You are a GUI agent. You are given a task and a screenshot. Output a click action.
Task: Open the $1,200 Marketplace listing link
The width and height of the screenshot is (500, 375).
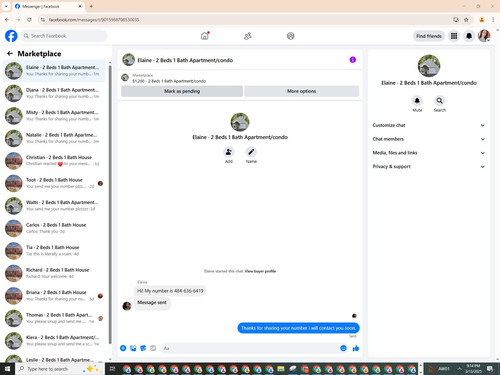169,81
